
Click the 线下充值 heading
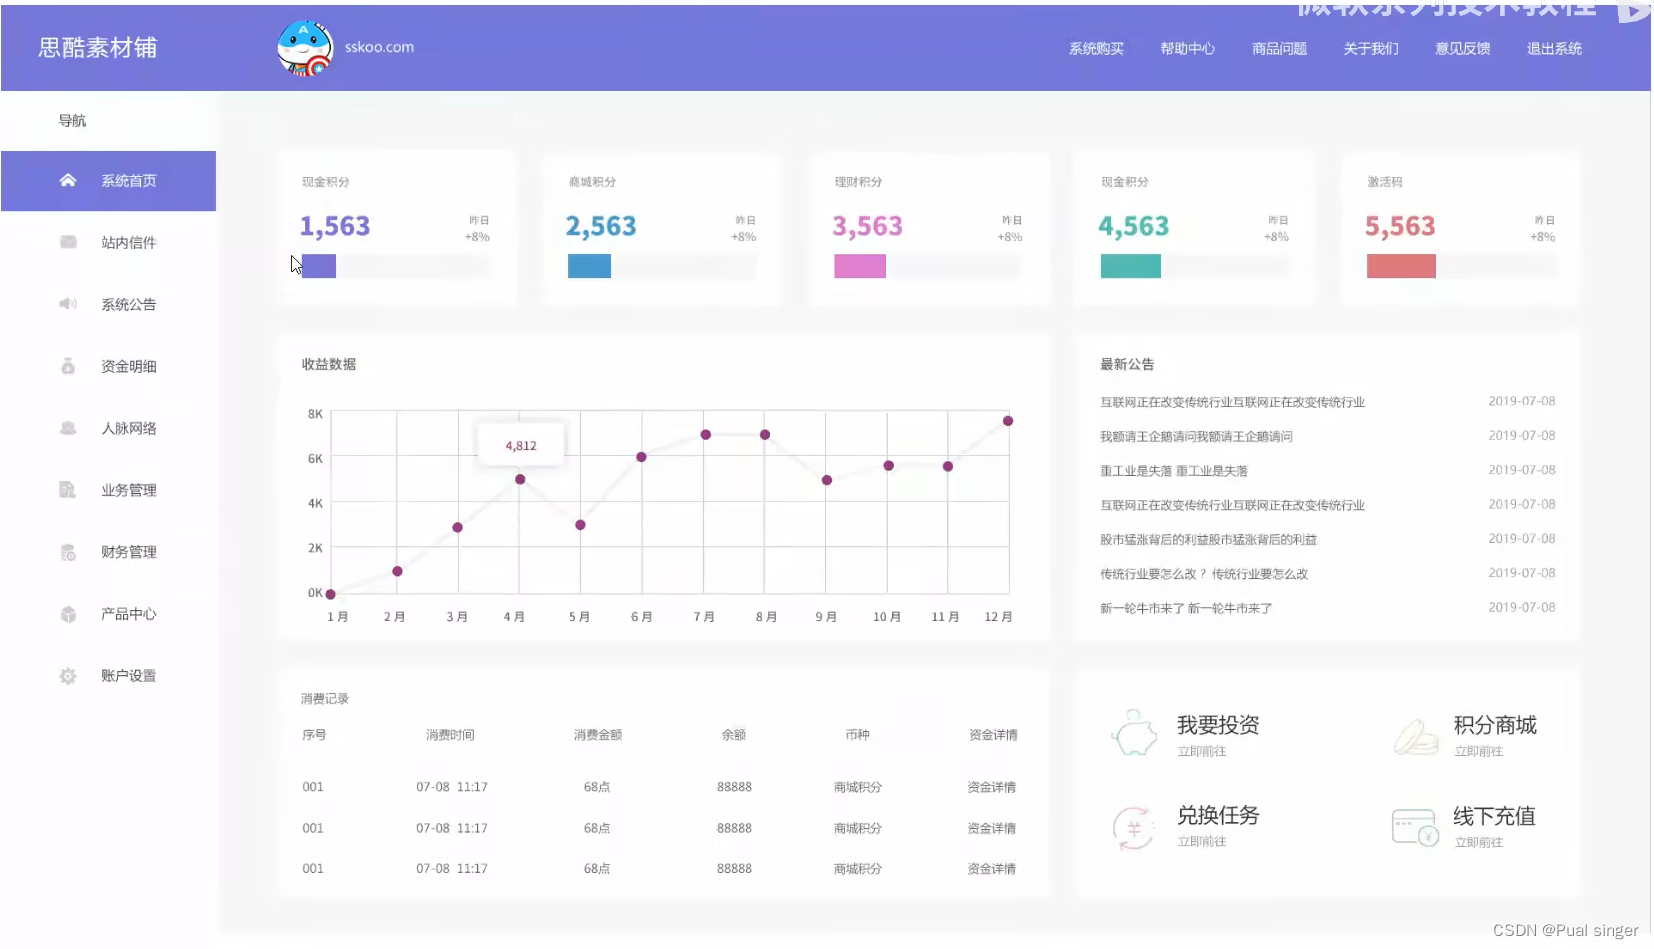1494,816
